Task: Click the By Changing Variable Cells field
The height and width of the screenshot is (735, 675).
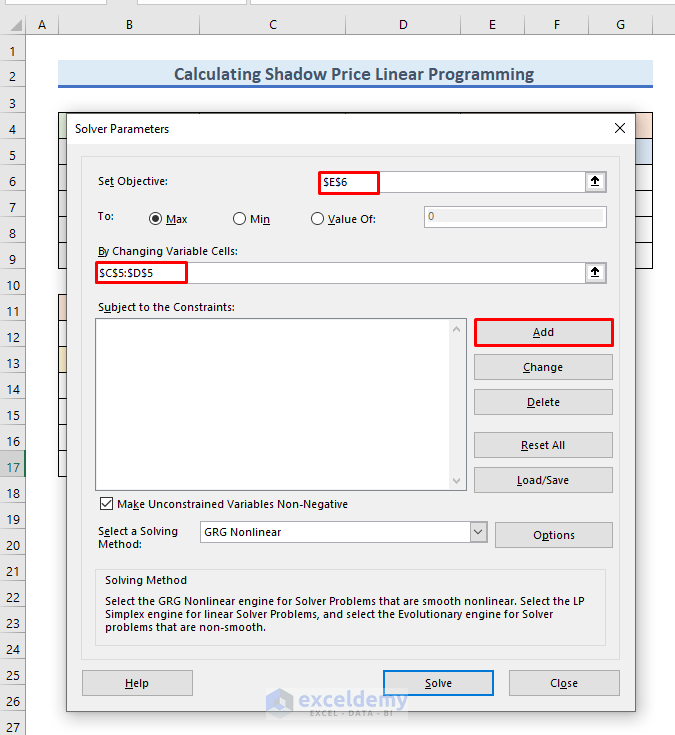Action: pos(341,273)
